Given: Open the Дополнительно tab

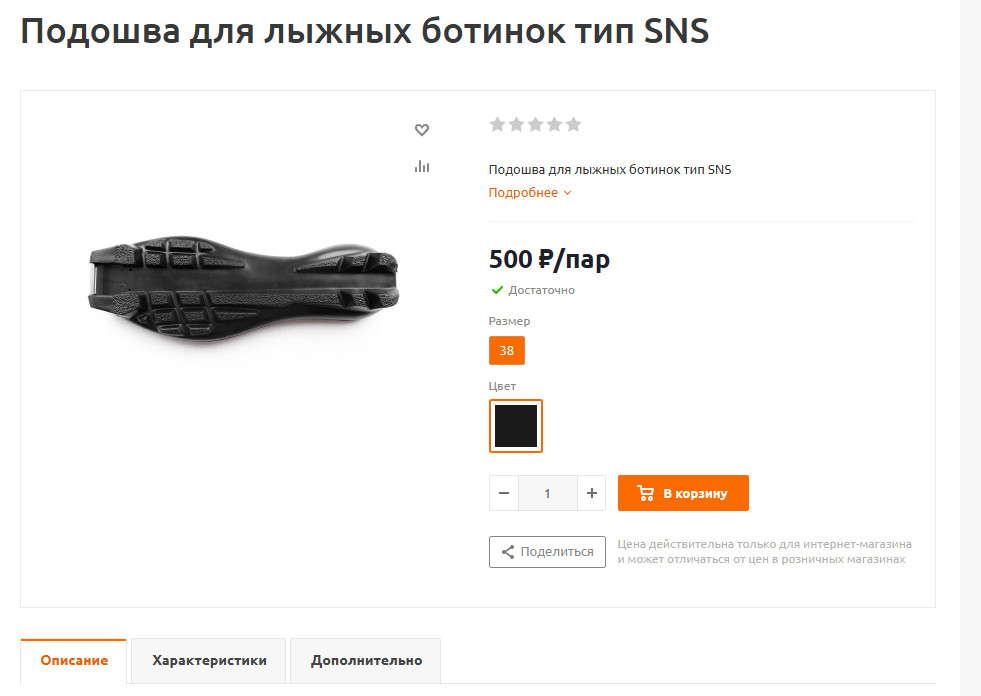Looking at the screenshot, I should pos(366,661).
